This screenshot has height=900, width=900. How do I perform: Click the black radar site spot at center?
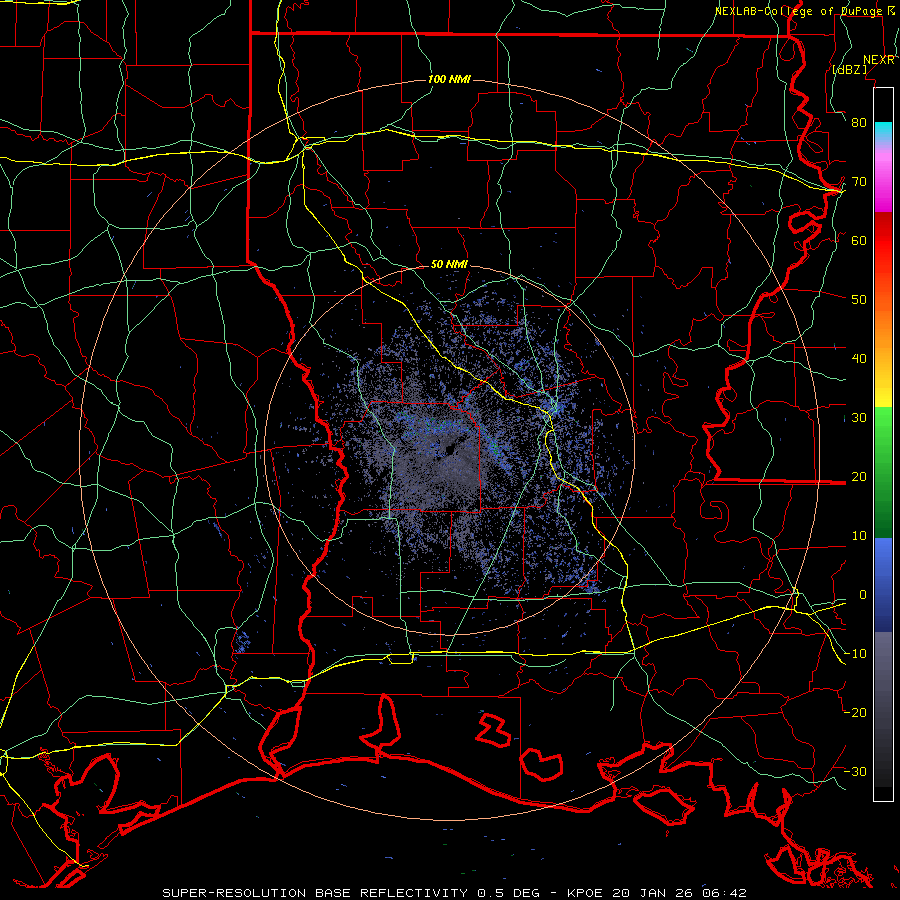pos(449,449)
